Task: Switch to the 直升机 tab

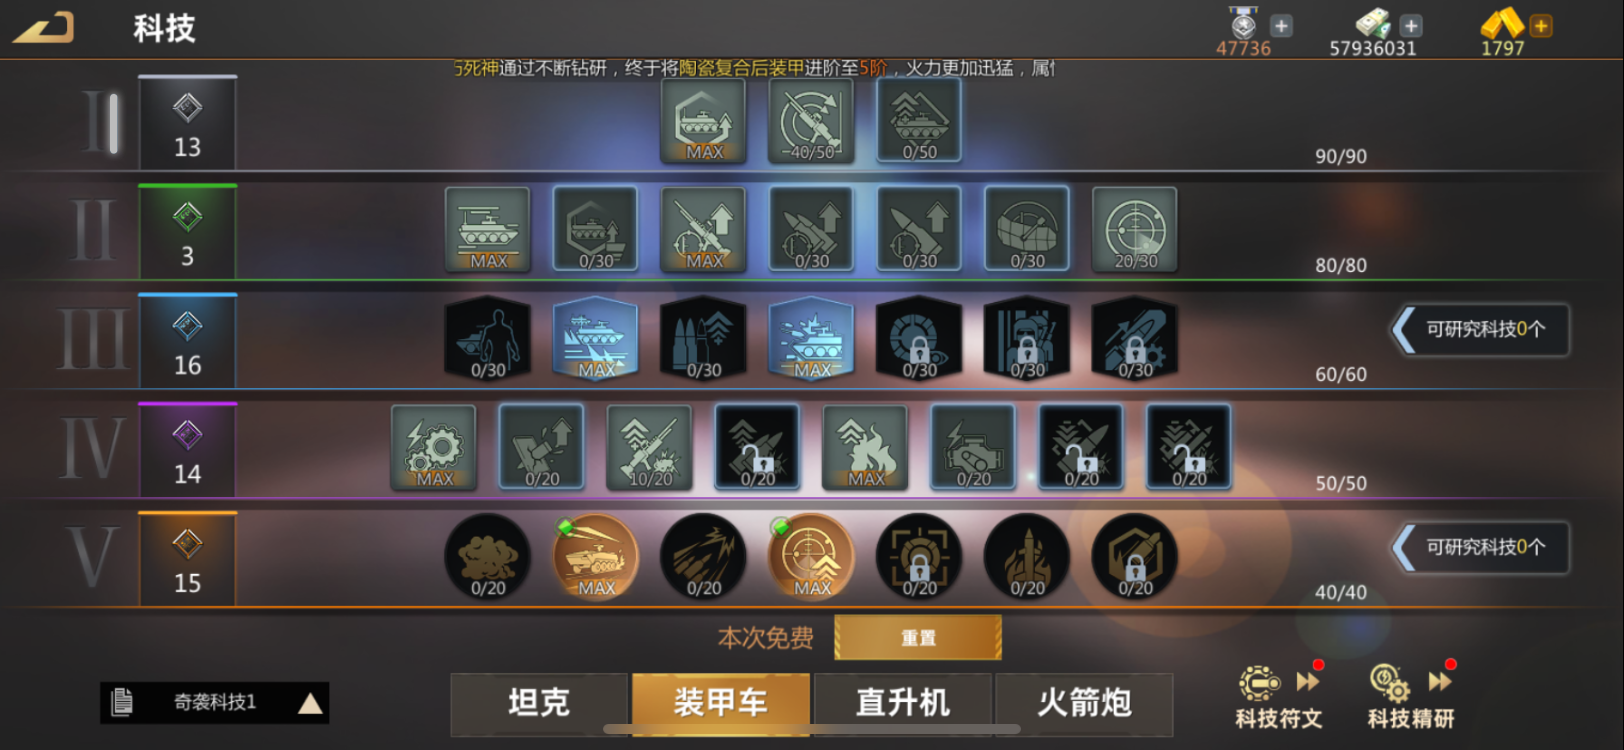Action: [903, 703]
